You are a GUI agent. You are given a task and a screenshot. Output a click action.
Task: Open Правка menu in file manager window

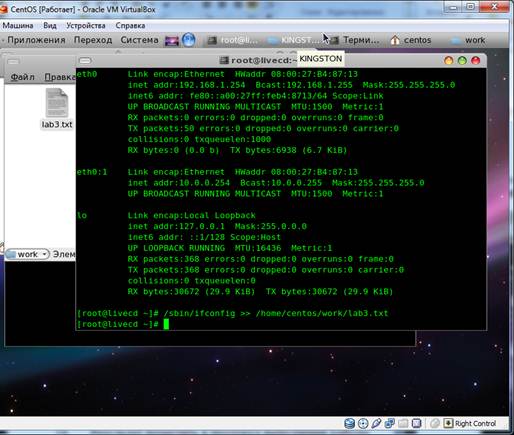pos(60,77)
